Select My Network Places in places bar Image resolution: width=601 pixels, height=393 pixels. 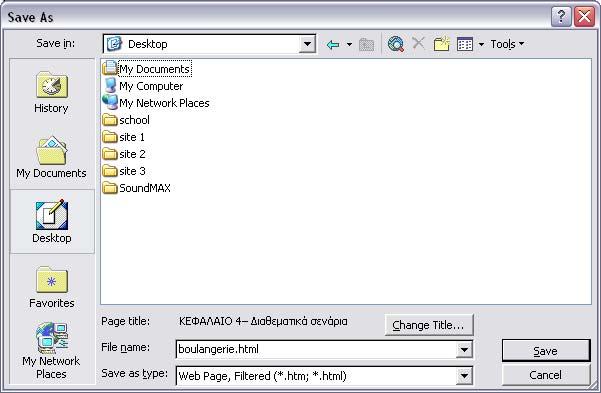tap(52, 351)
